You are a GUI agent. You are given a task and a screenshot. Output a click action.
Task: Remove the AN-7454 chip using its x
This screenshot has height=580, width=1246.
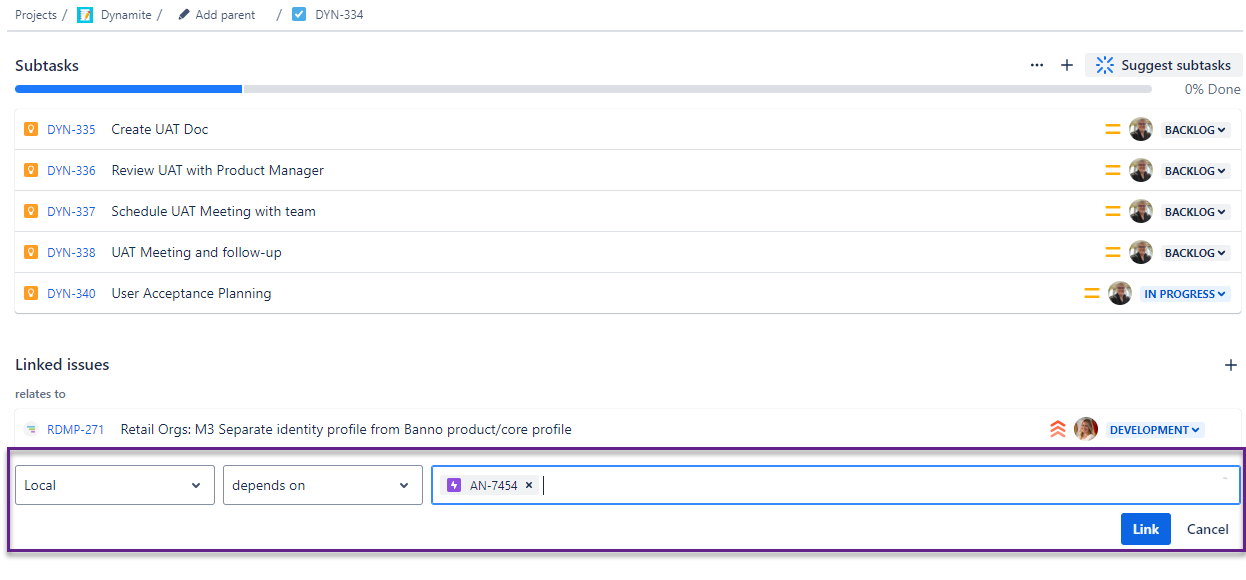tap(528, 484)
